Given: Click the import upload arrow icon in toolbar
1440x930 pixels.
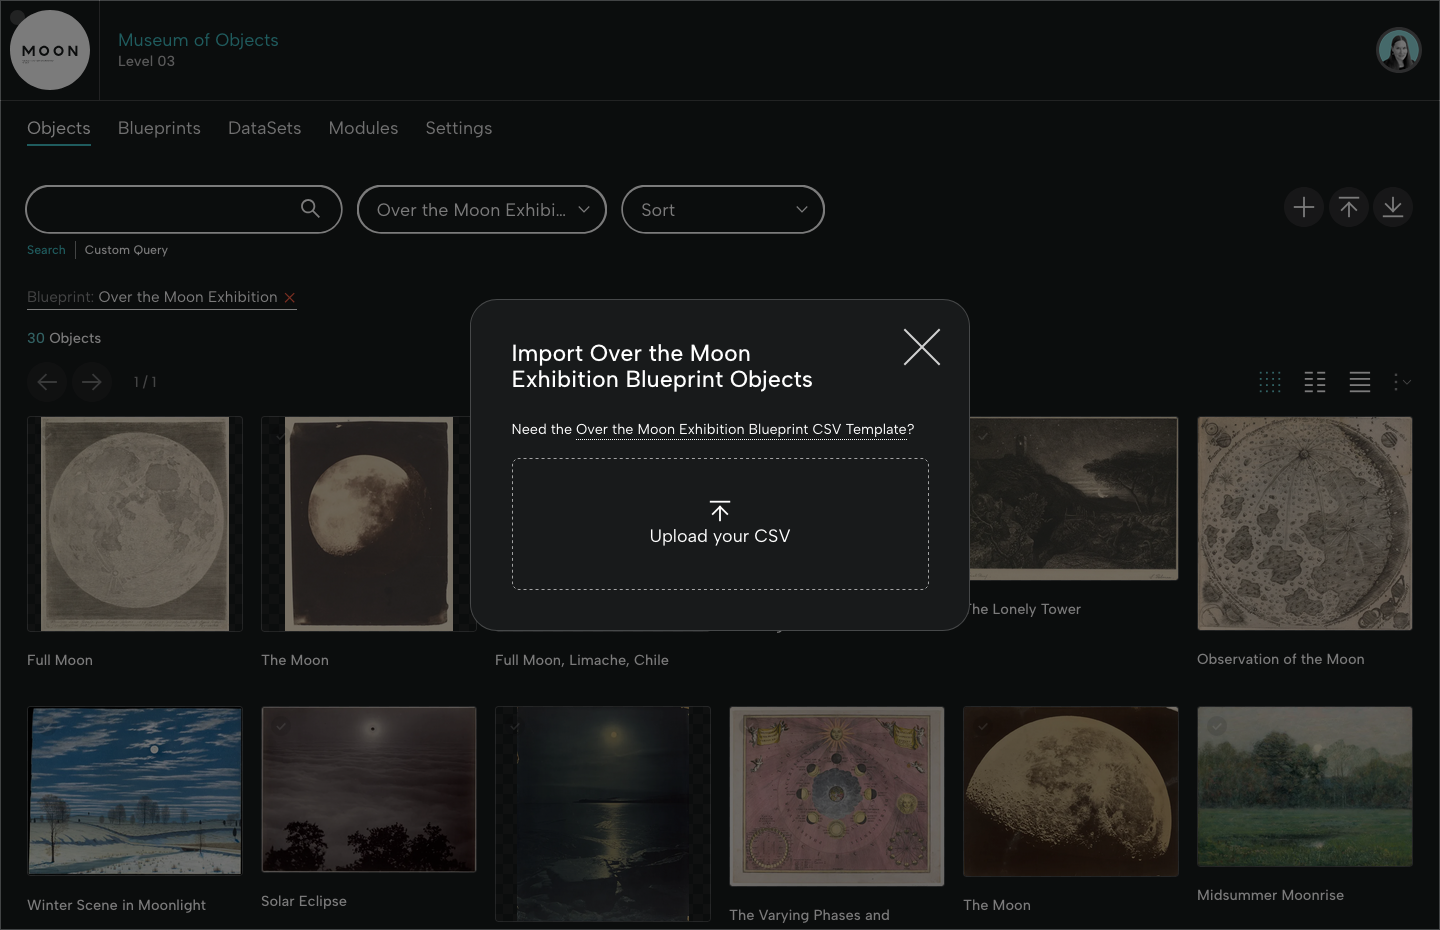Looking at the screenshot, I should point(1349,207).
